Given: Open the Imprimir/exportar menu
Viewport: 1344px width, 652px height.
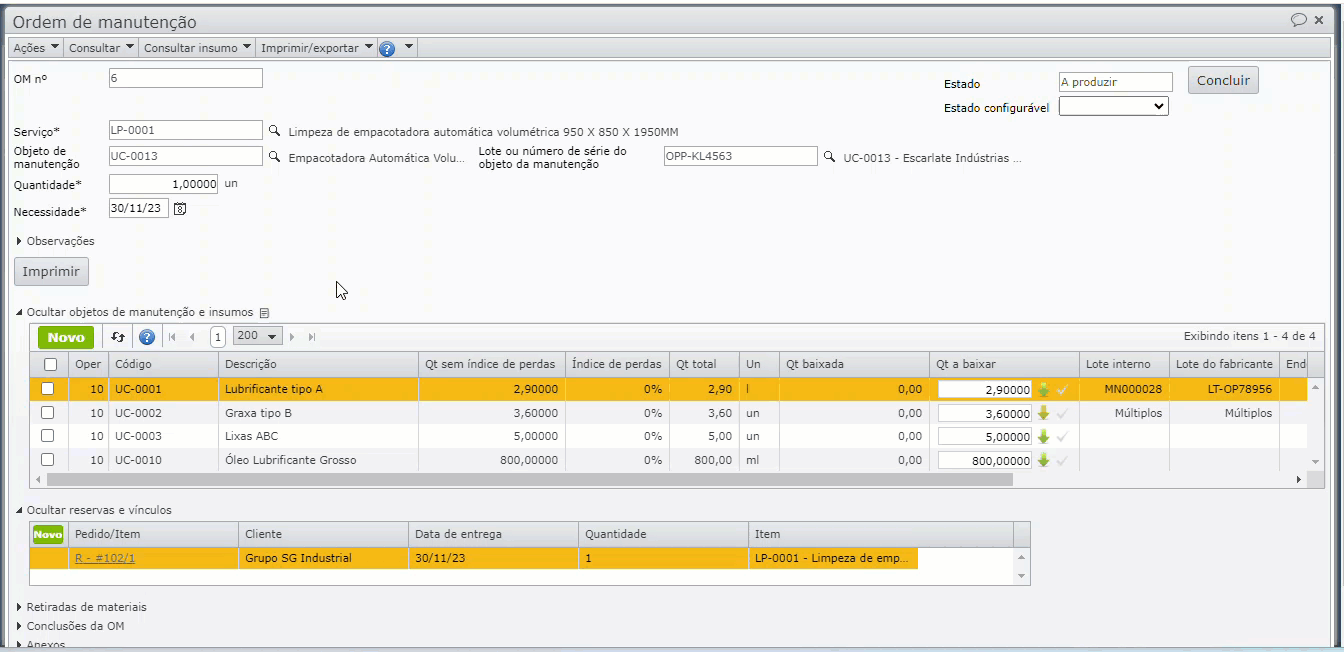Looking at the screenshot, I should click(x=316, y=48).
